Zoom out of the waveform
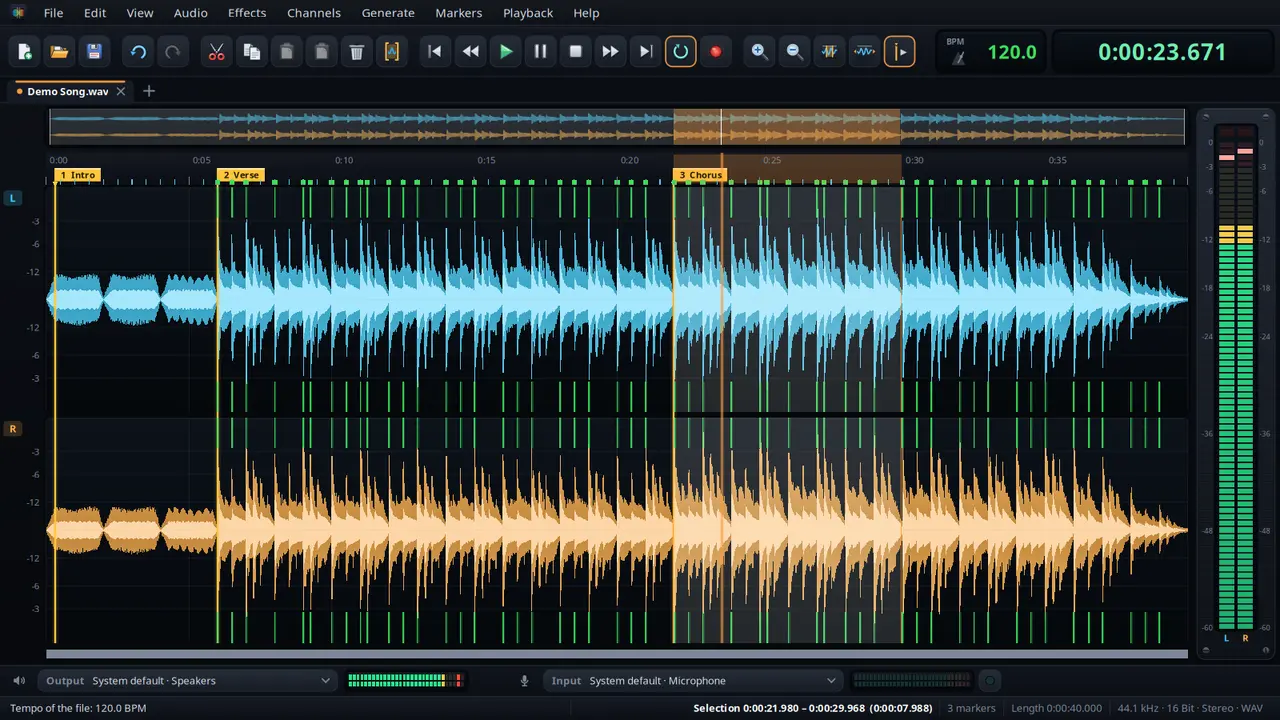 pos(794,52)
